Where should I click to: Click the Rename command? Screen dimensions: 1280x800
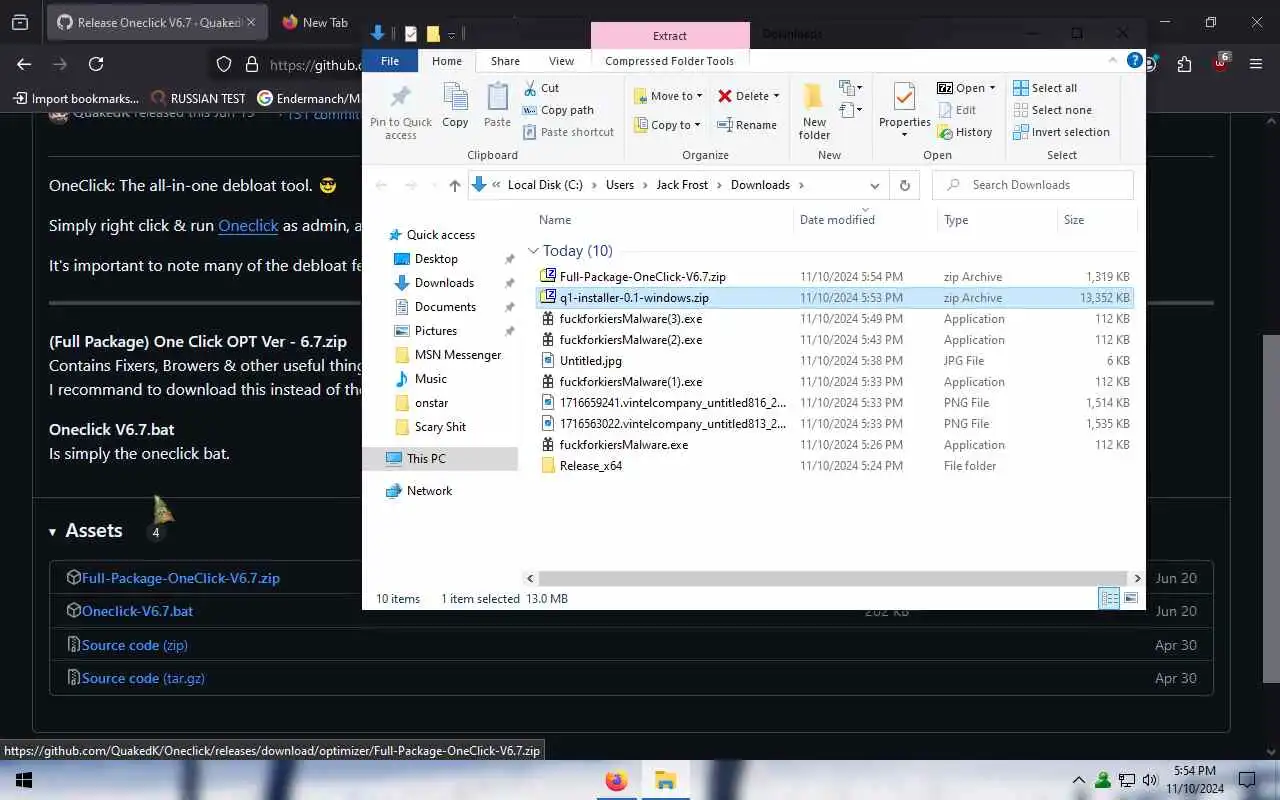pyautogui.click(x=747, y=125)
